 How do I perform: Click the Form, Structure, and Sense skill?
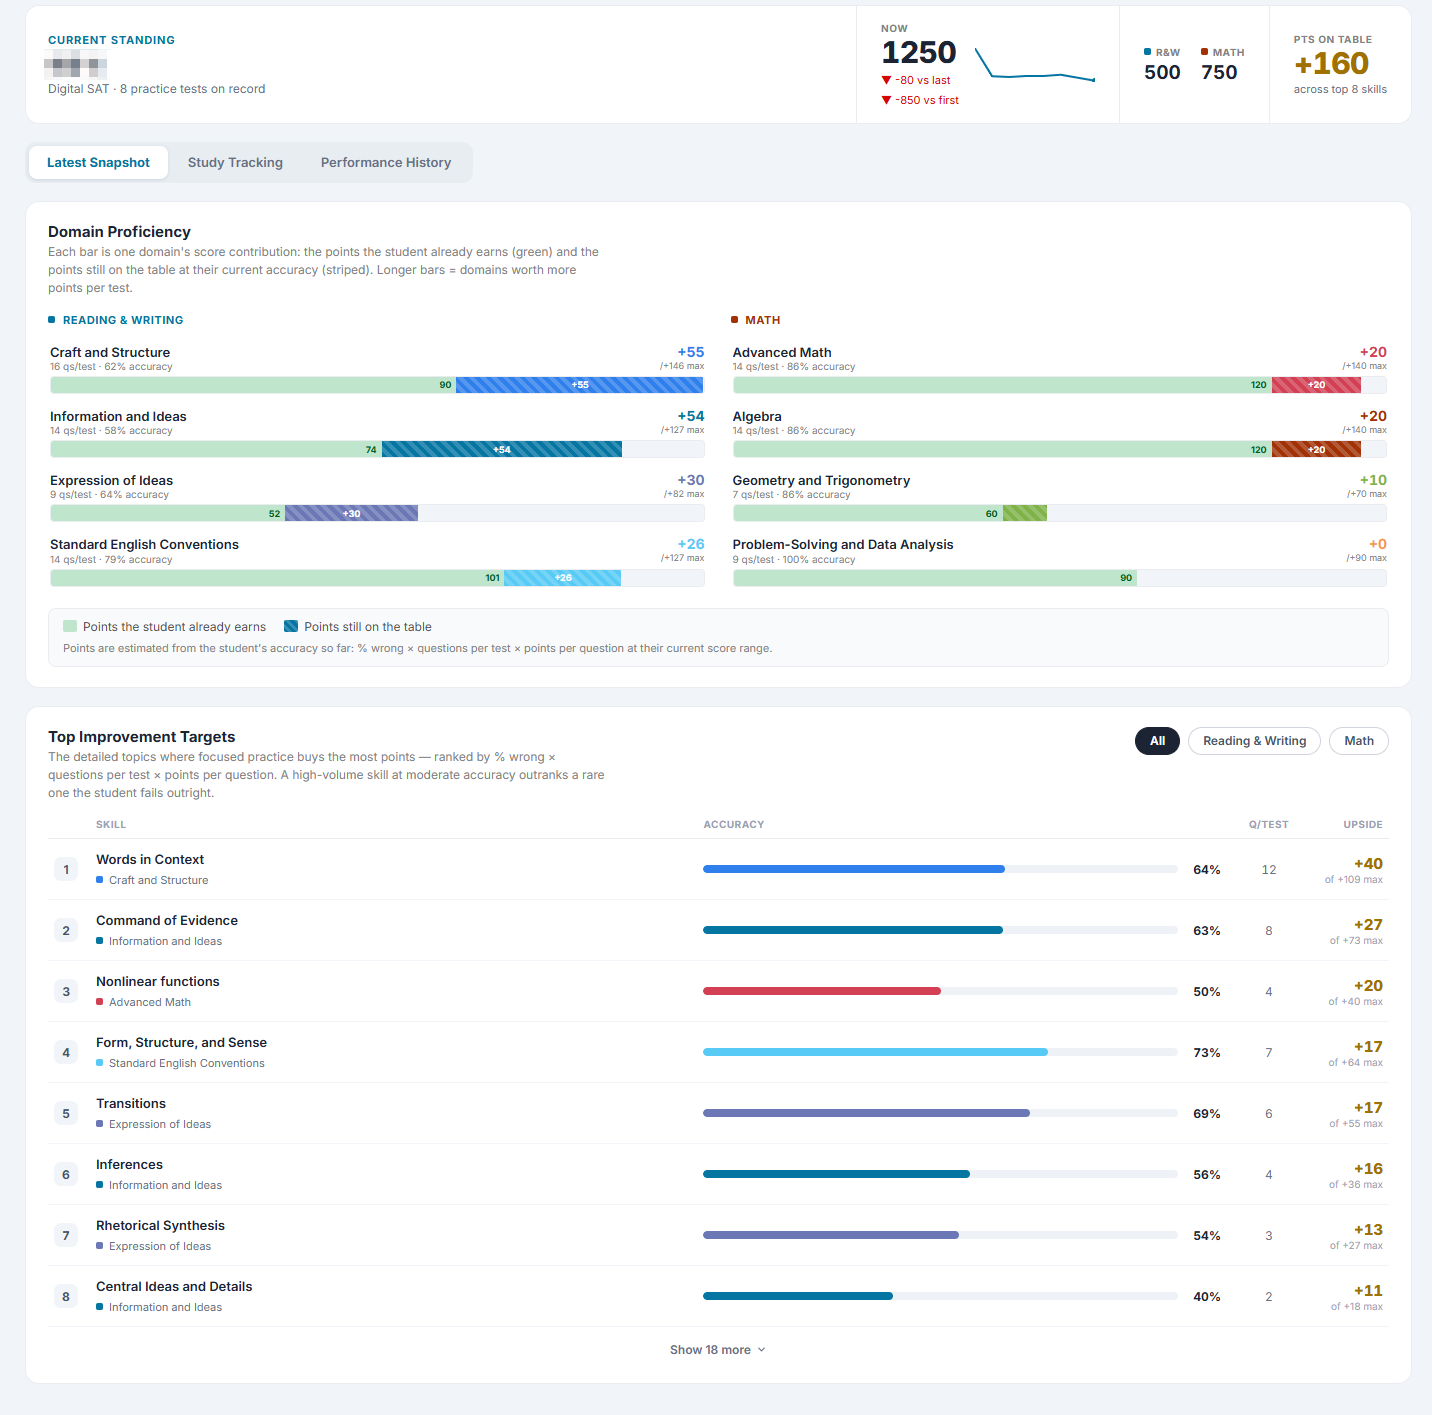coord(181,1043)
